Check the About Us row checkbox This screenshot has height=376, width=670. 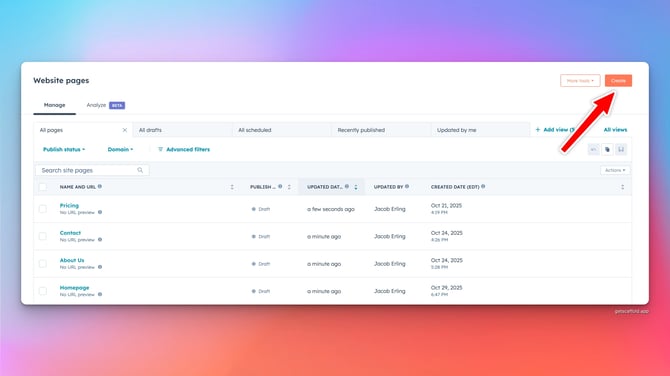pos(43,264)
